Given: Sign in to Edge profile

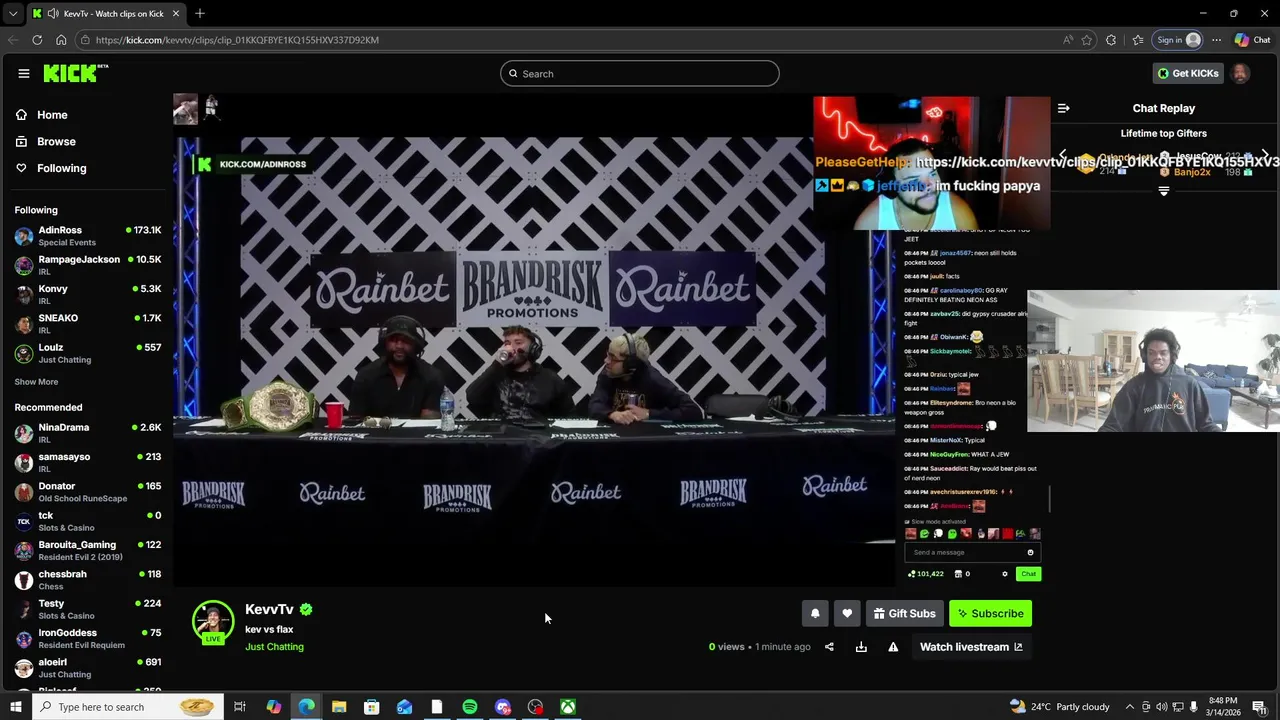Looking at the screenshot, I should pos(1178,40).
